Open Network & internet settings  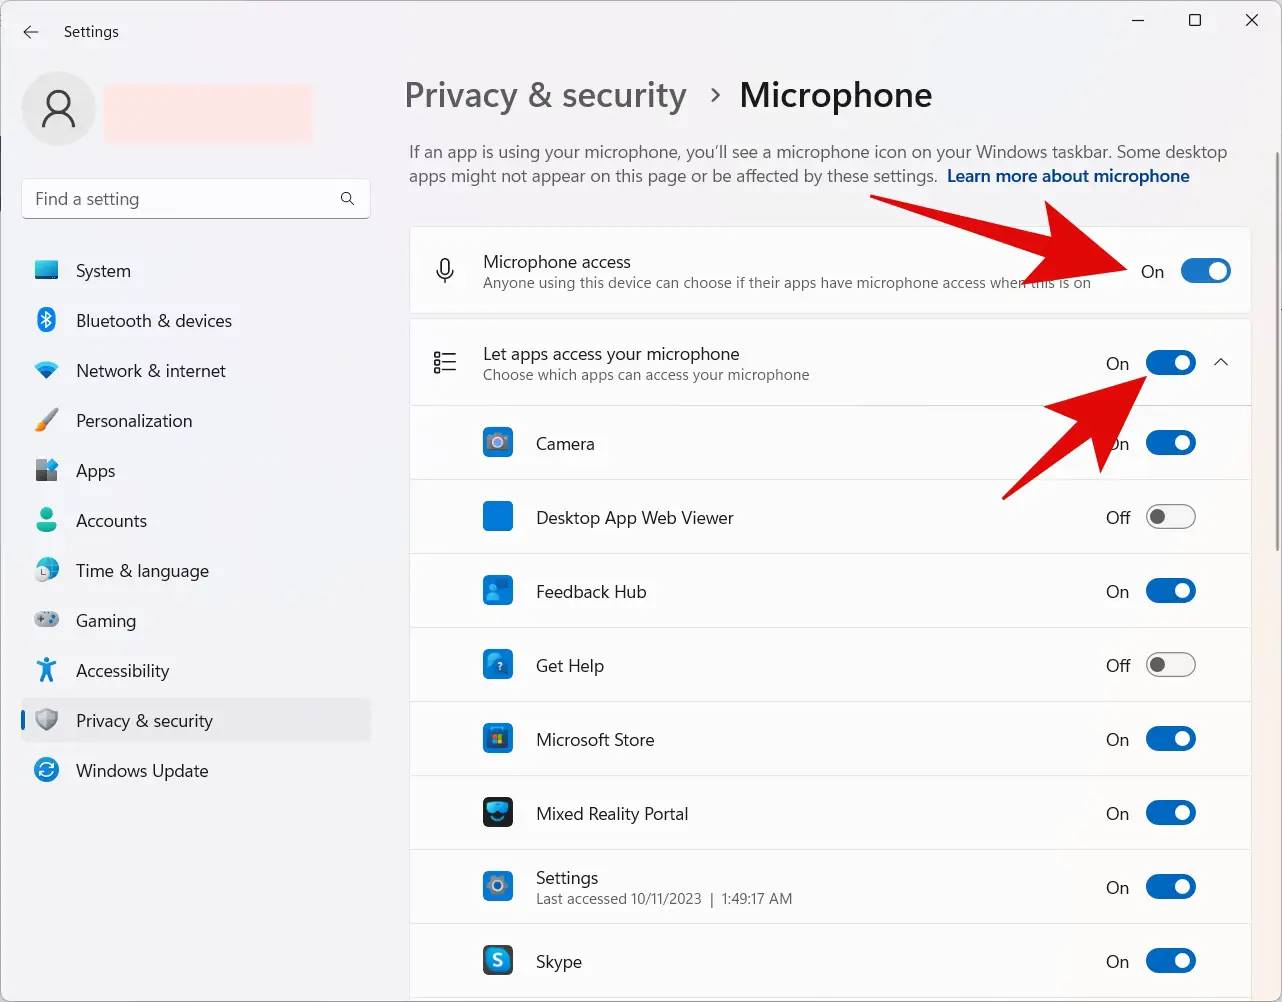(x=196, y=371)
